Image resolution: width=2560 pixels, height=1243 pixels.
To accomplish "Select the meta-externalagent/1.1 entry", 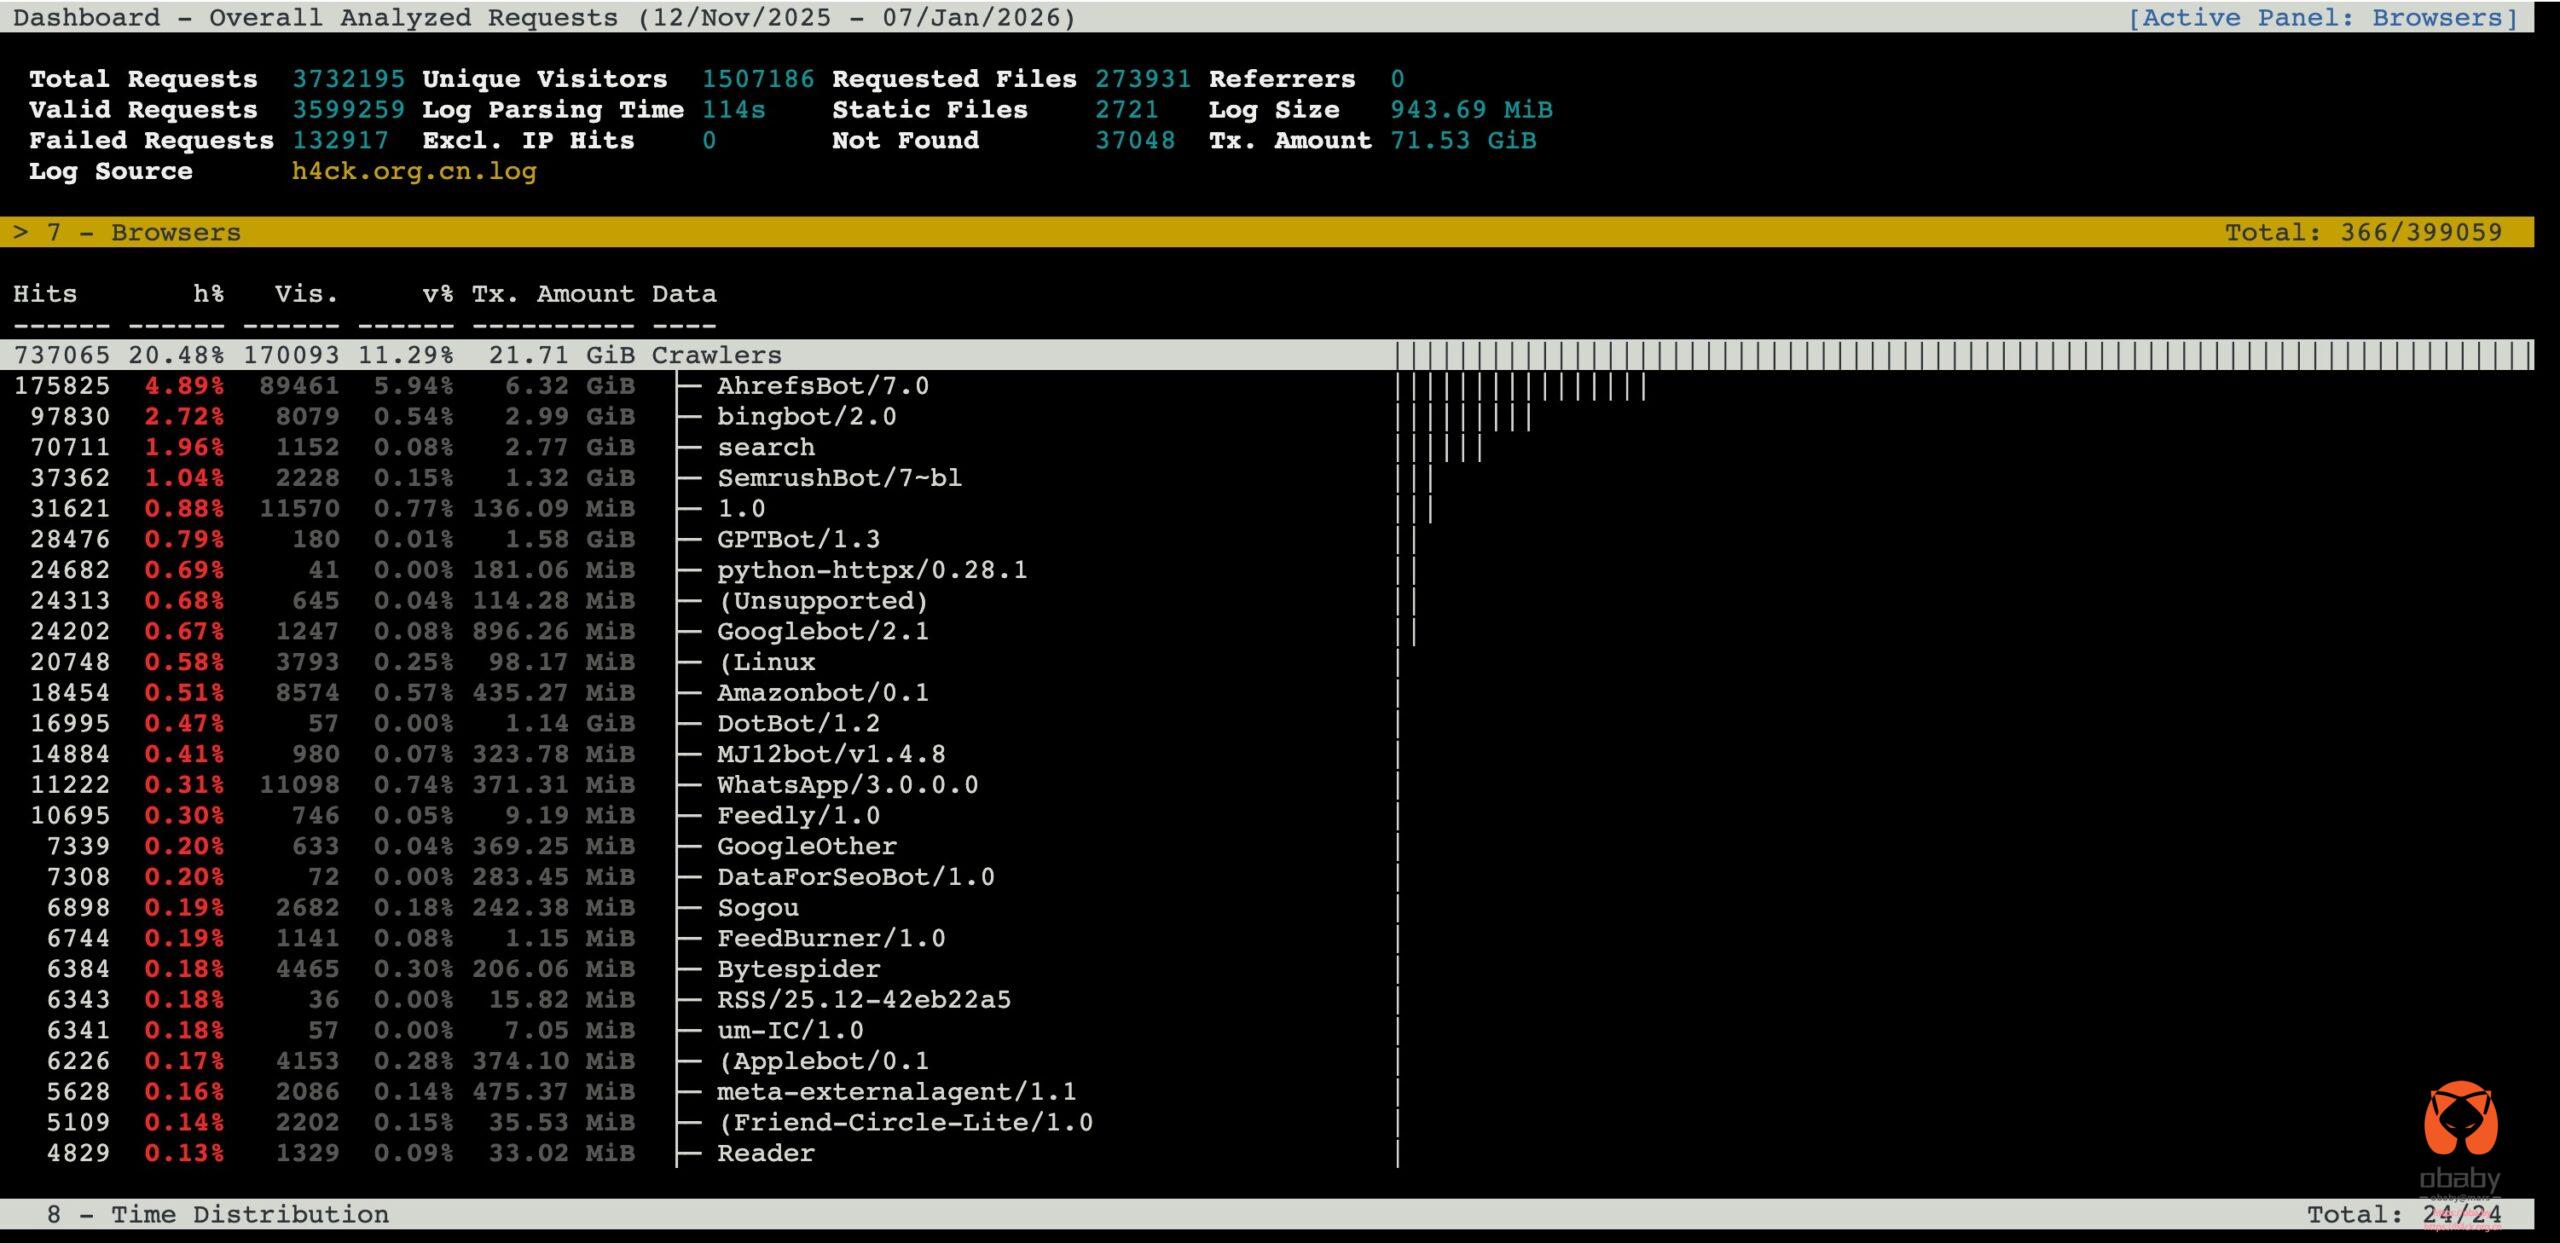I will click(895, 1091).
